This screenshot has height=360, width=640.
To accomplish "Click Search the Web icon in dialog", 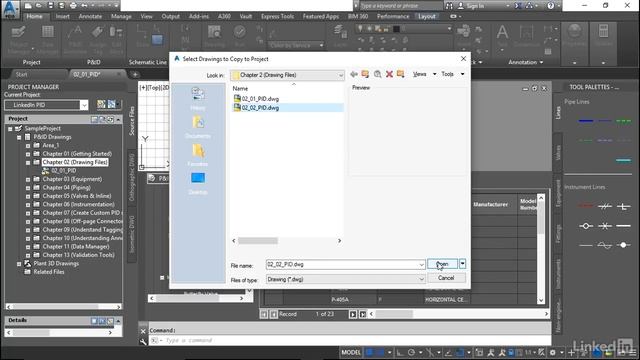I will [378, 74].
